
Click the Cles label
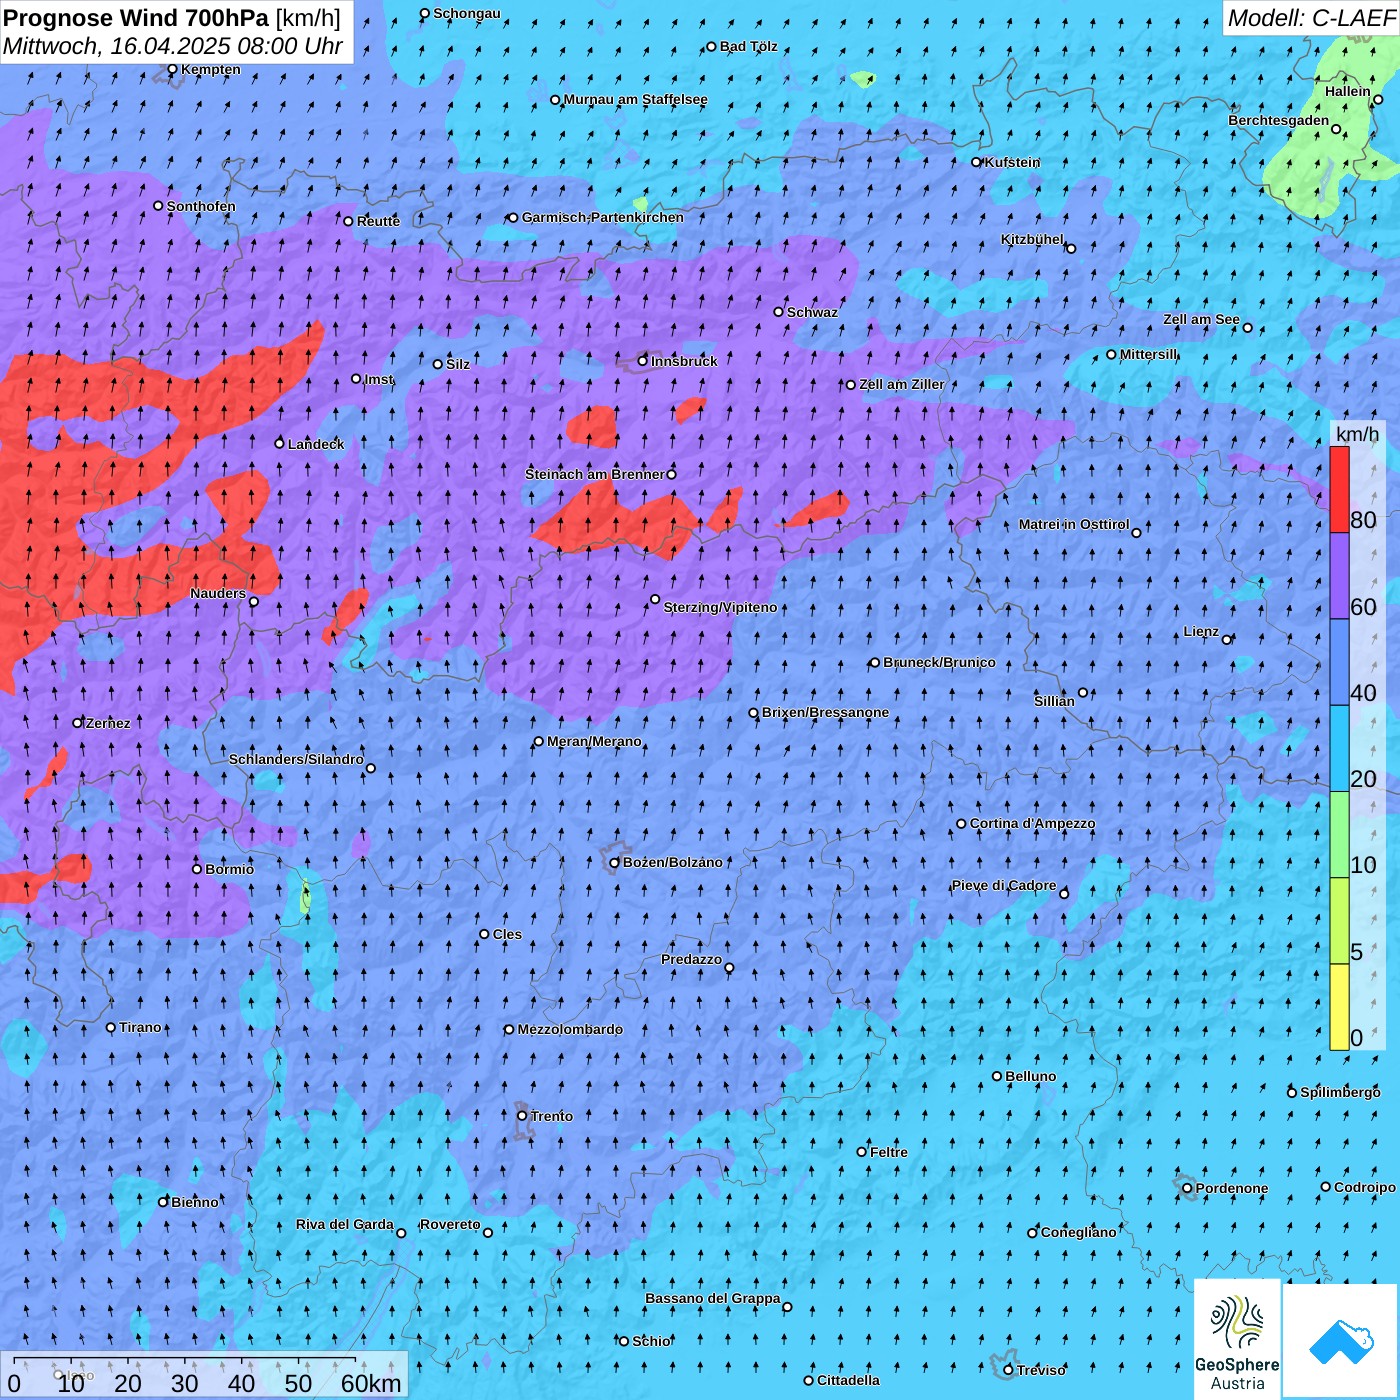pos(507,934)
